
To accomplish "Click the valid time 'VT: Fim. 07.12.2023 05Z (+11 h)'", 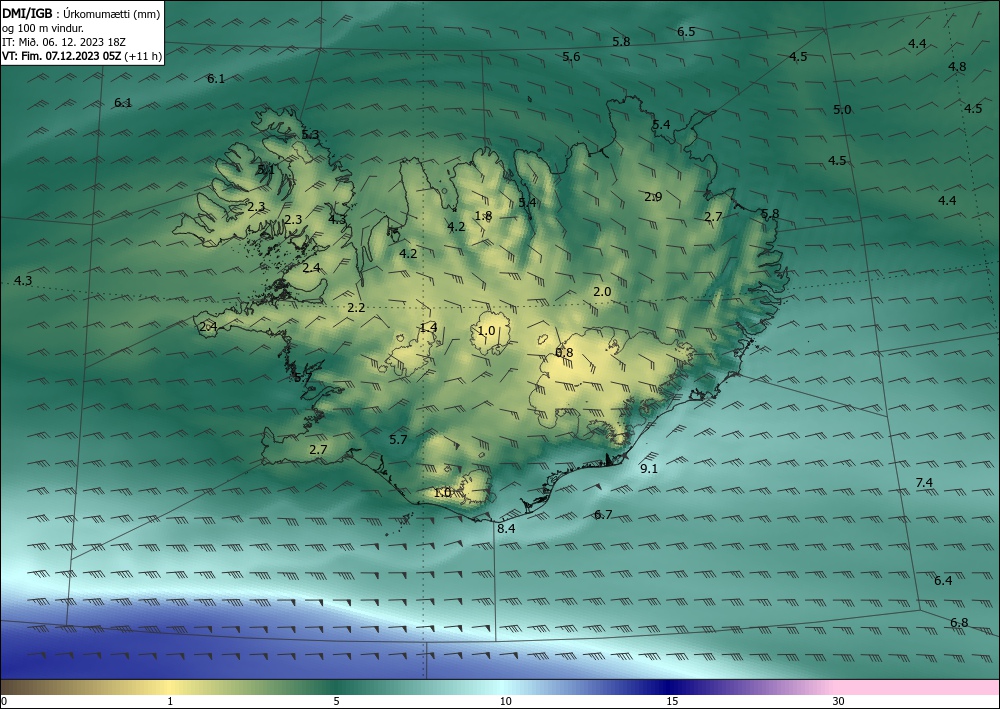I will coord(82,56).
